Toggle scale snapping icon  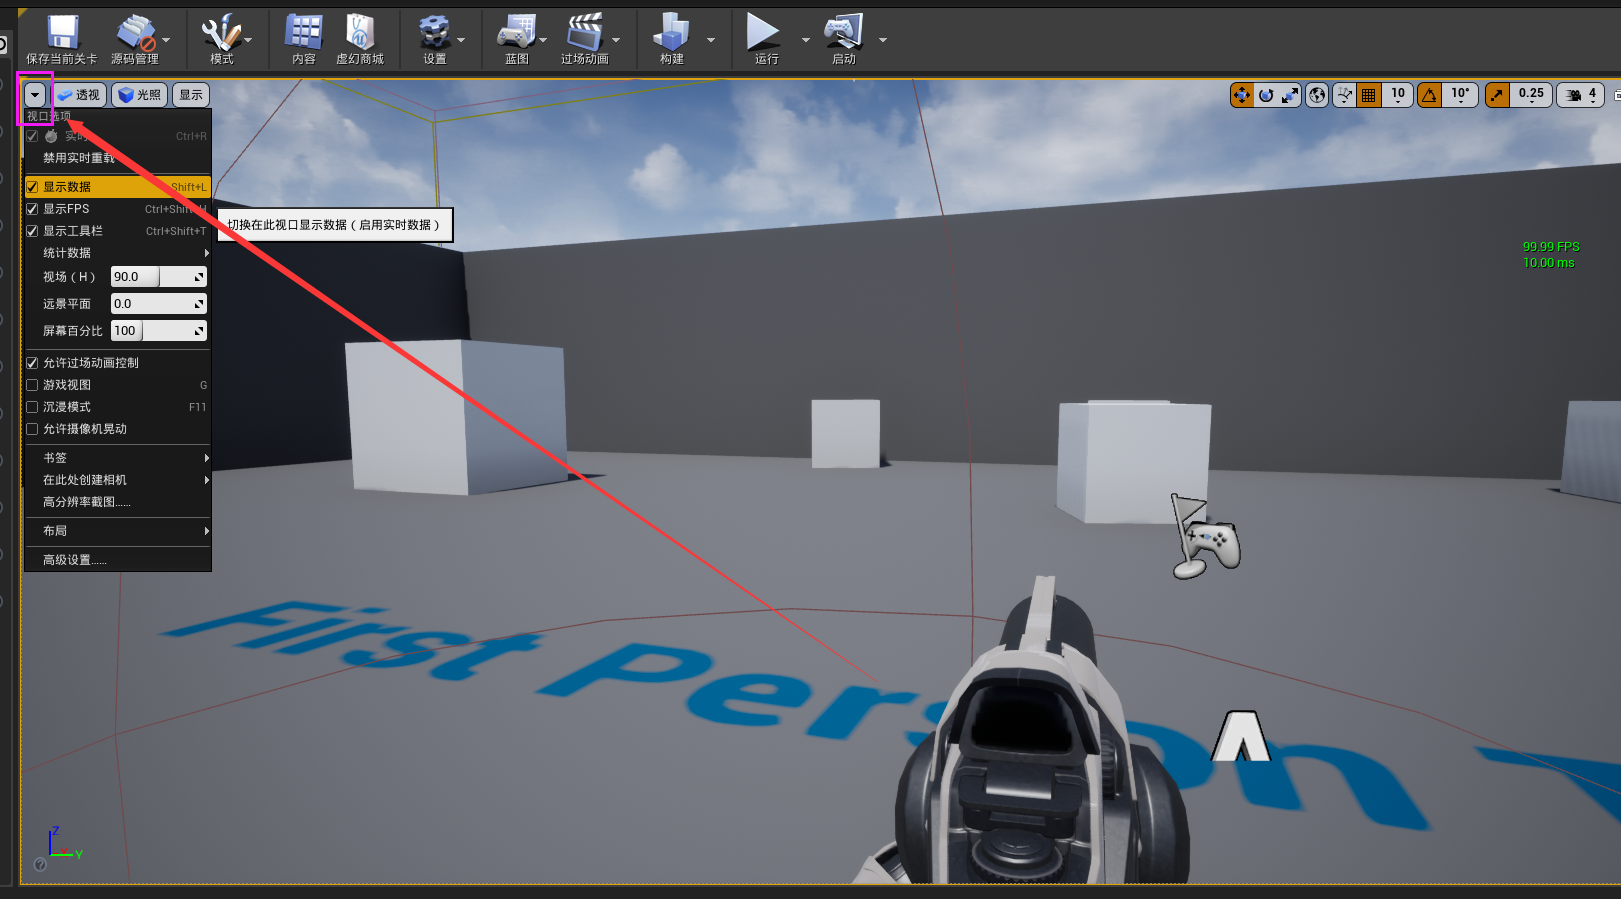[1497, 95]
